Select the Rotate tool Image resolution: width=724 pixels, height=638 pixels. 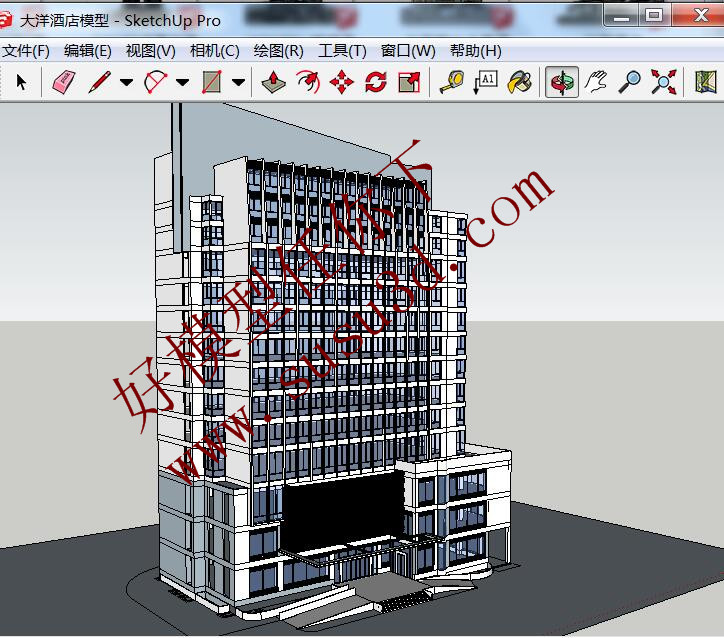375,82
